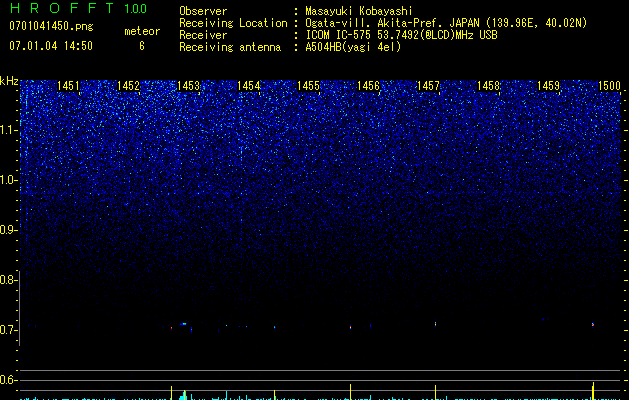
Task: Click the 0.9 kHz axis label
Action: click(x=9, y=230)
